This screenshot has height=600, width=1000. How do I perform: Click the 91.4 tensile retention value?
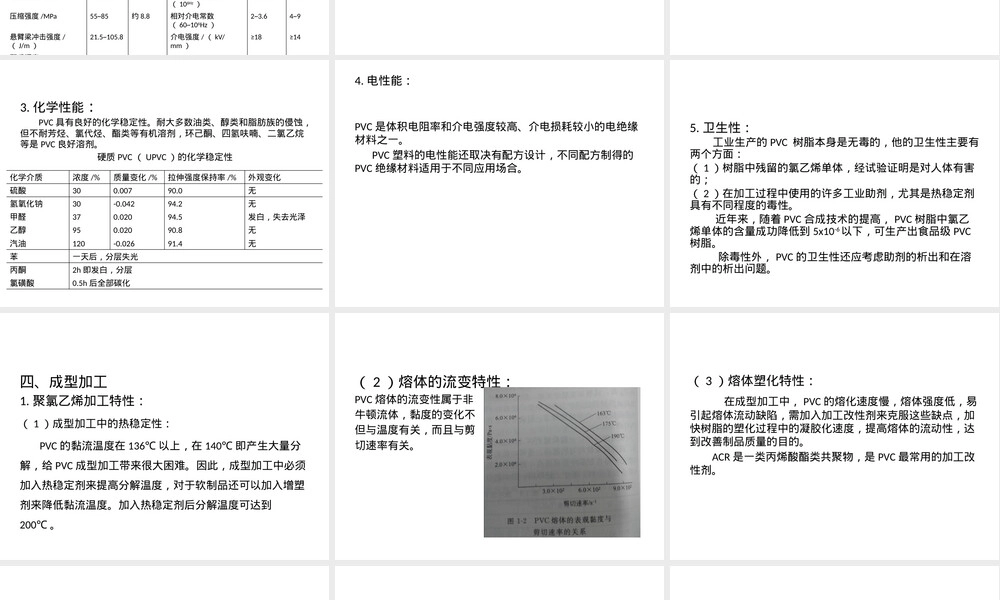175,244
